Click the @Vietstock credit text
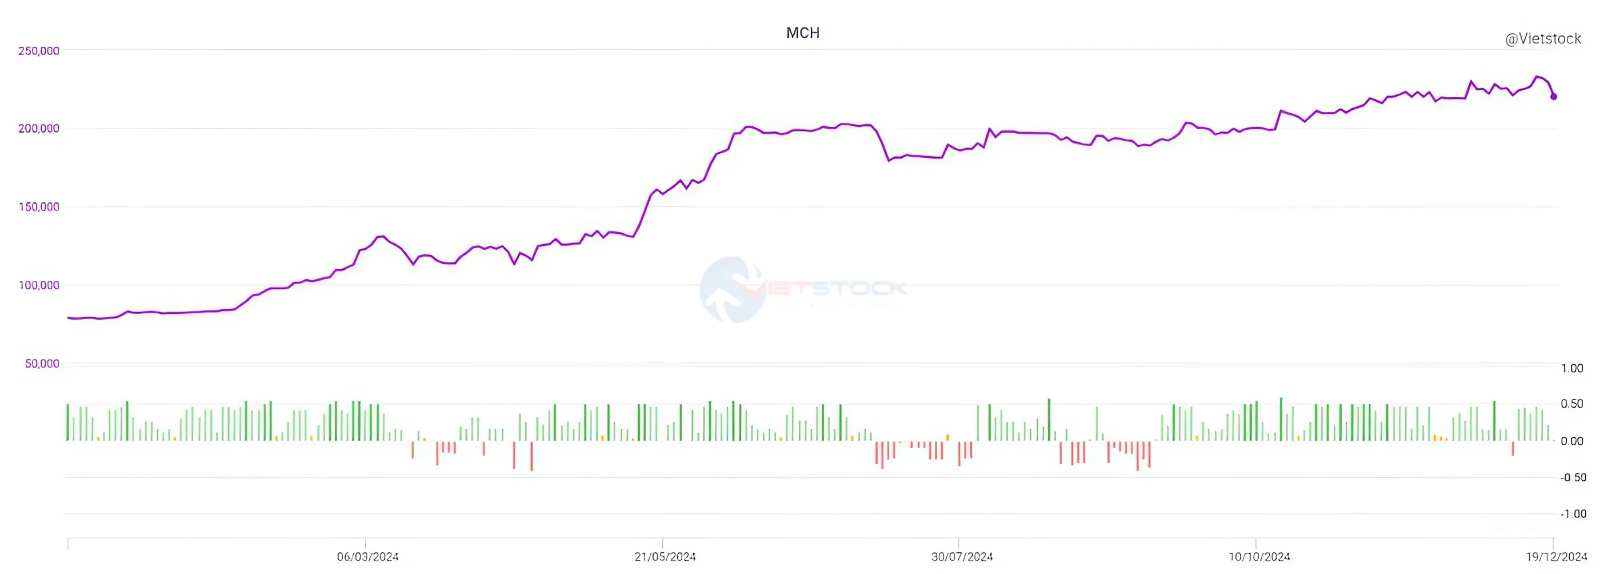The width and height of the screenshot is (1600, 574). [x=1543, y=39]
